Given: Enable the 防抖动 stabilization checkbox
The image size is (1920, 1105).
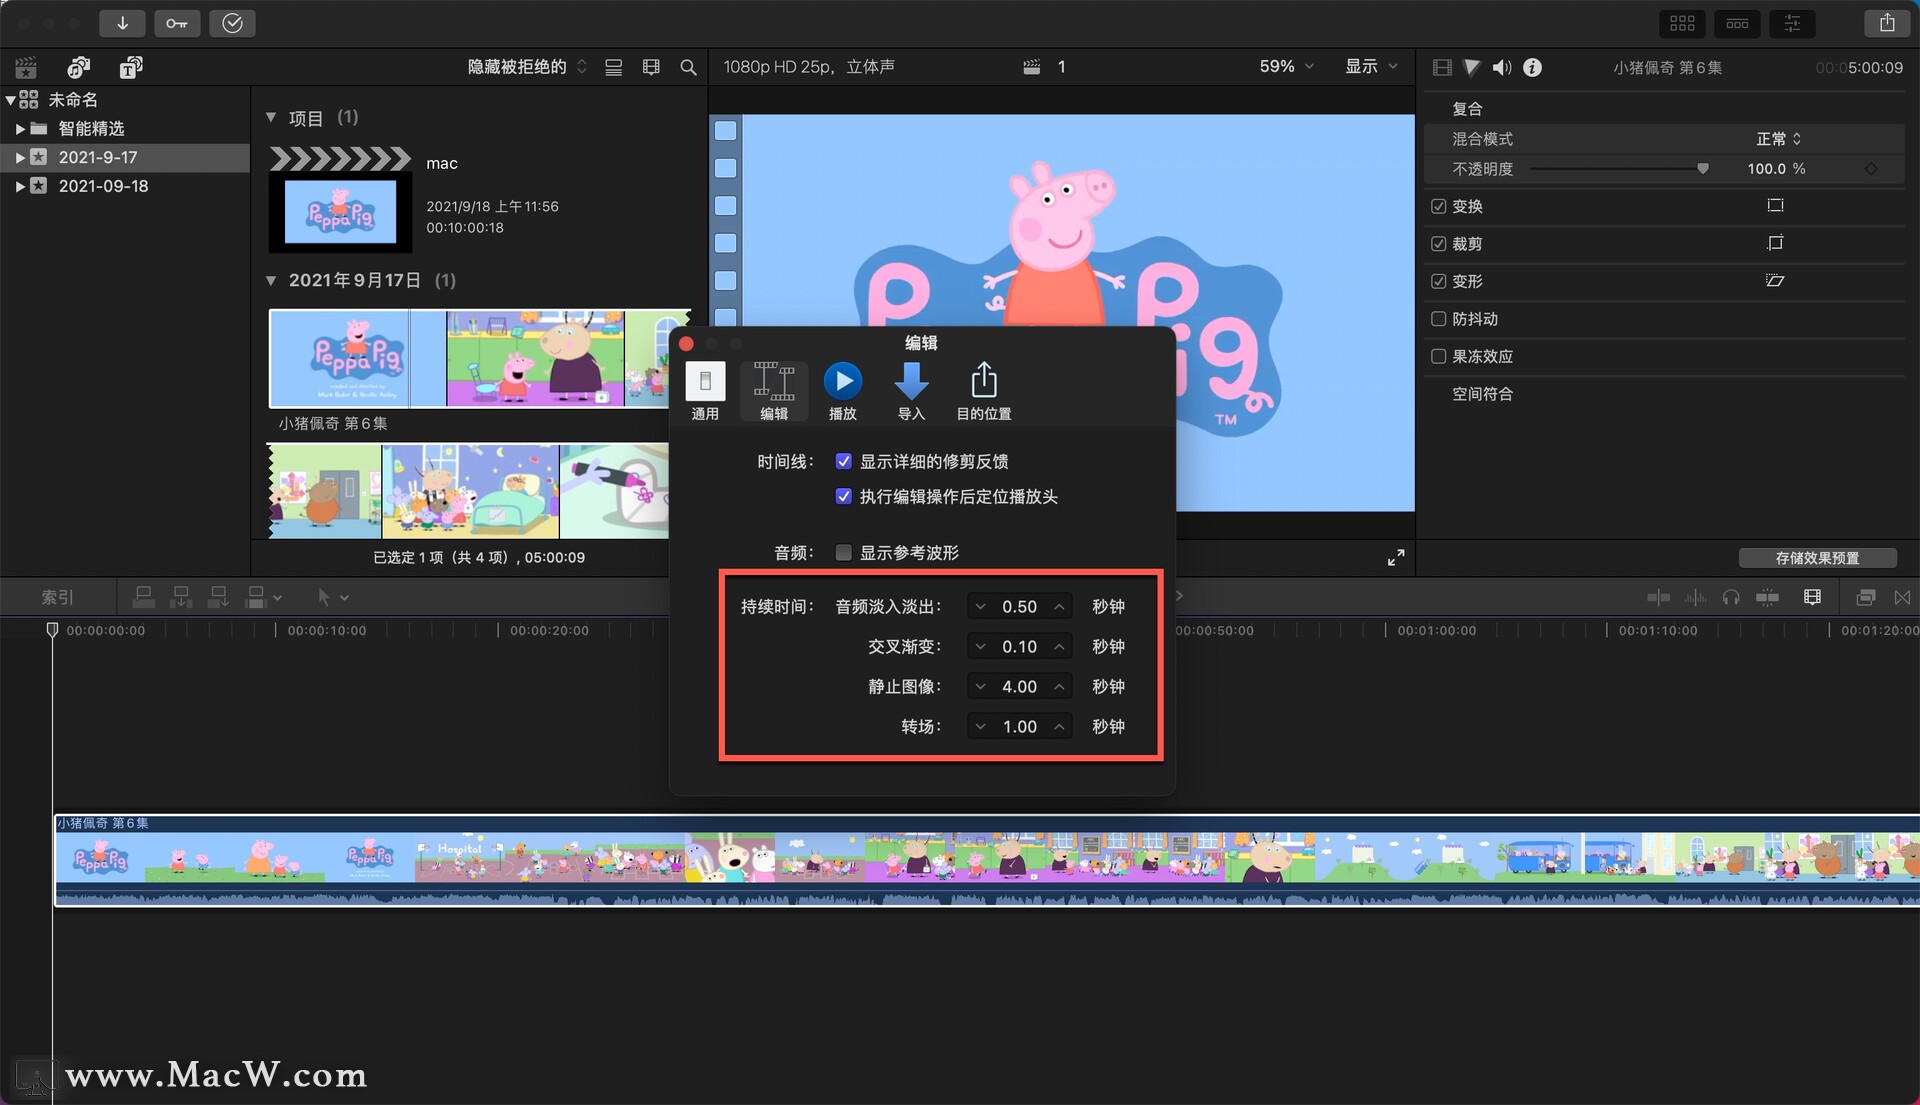Looking at the screenshot, I should (1438, 319).
